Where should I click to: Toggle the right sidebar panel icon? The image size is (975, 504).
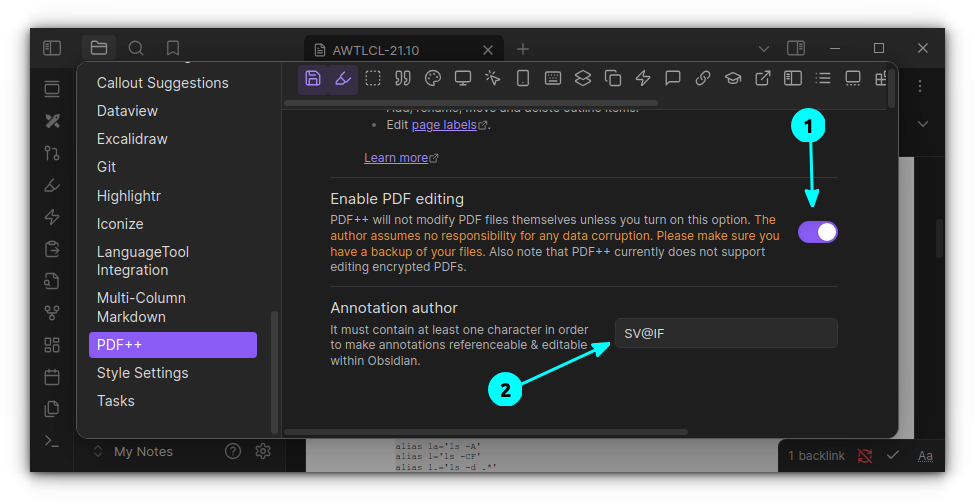[796, 48]
